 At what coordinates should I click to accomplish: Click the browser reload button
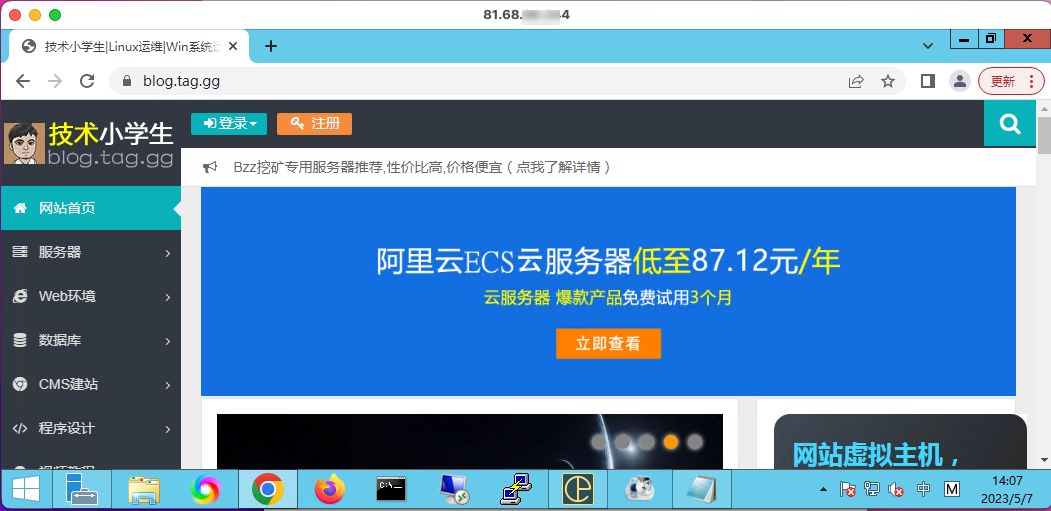coord(87,81)
